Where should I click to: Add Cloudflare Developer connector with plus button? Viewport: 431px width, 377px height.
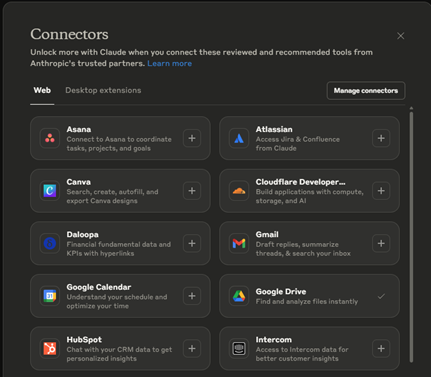pos(381,191)
